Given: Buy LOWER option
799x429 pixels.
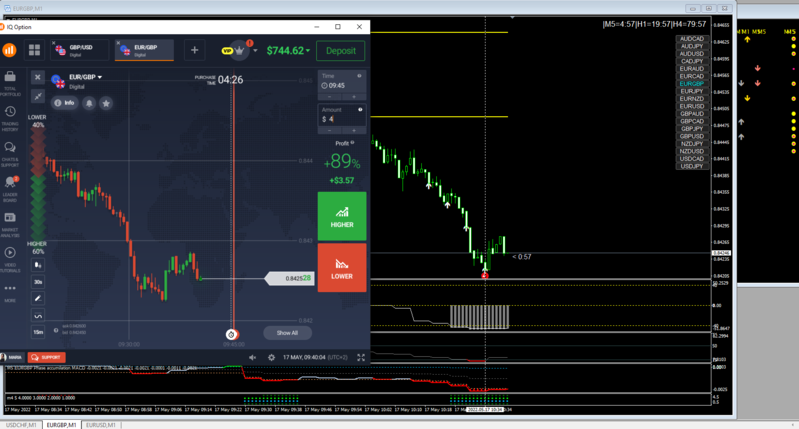Looking at the screenshot, I should 342,267.
